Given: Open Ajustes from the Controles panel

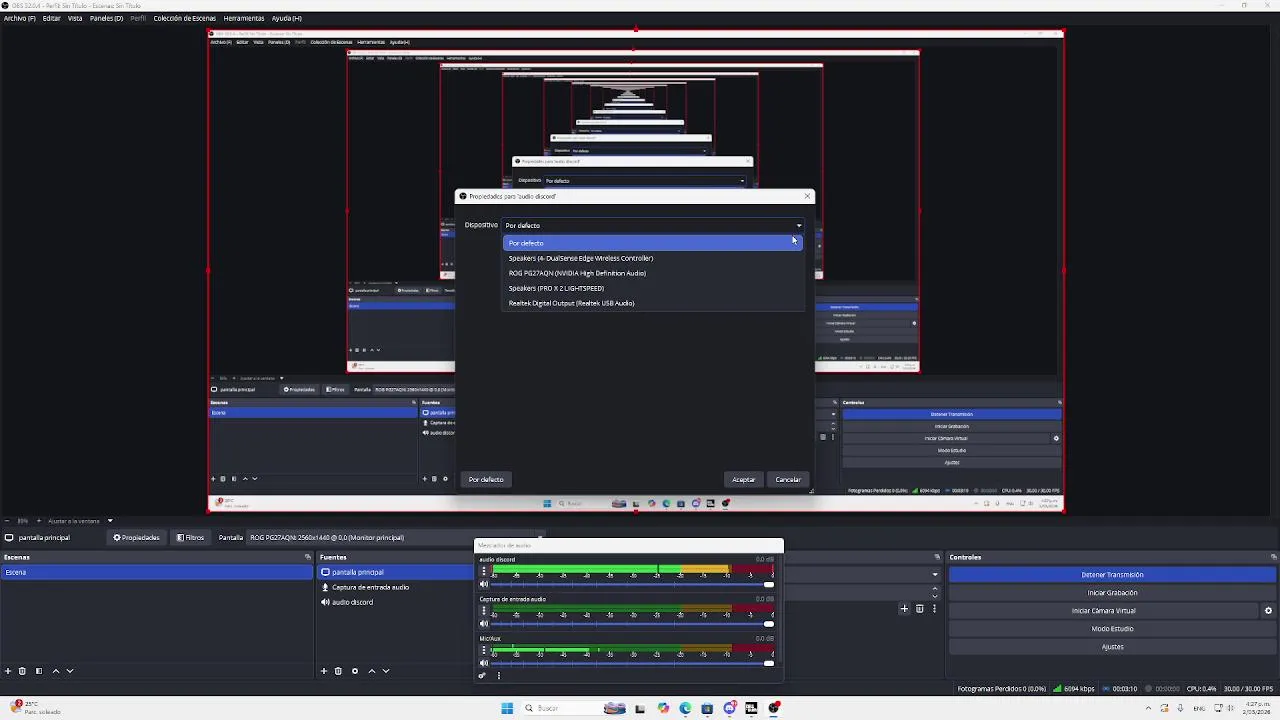Looking at the screenshot, I should pos(1112,647).
